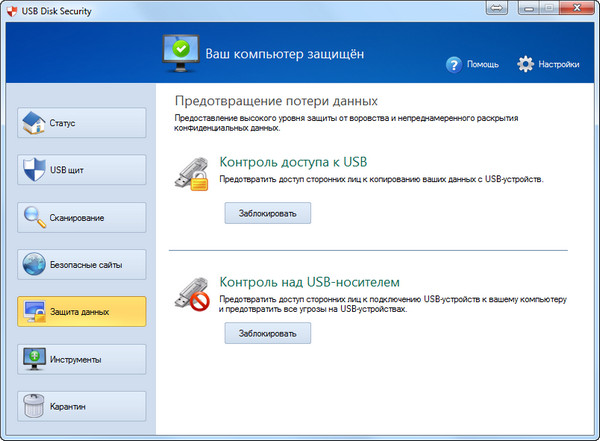Screen dimensions: 600x441
Task: Switch to the Защита данных tab
Action: tap(84, 311)
